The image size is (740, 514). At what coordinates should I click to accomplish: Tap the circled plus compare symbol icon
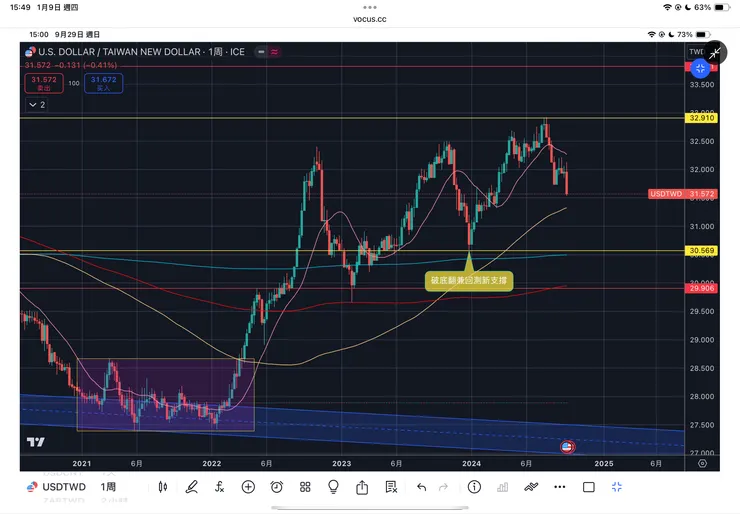248,487
